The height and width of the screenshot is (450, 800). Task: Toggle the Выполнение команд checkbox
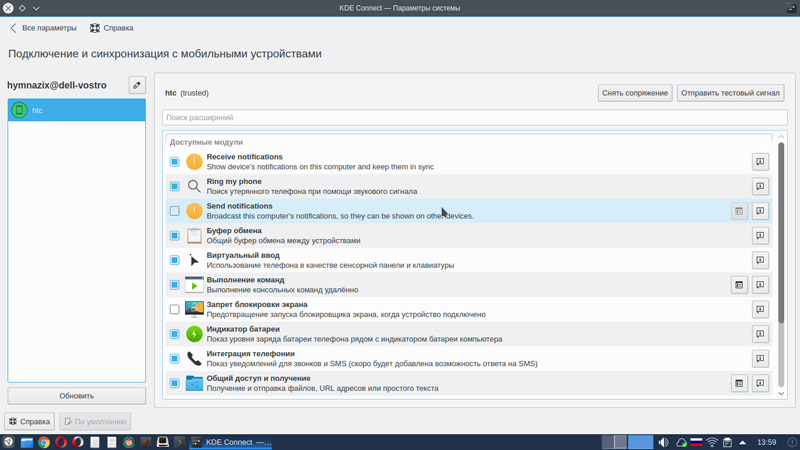click(174, 285)
